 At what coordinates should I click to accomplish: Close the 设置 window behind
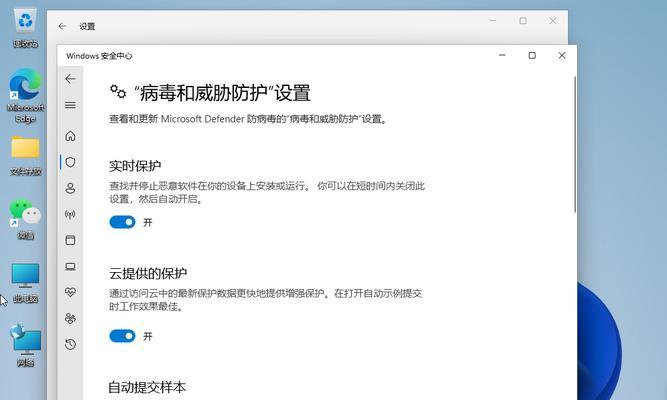[x=553, y=20]
